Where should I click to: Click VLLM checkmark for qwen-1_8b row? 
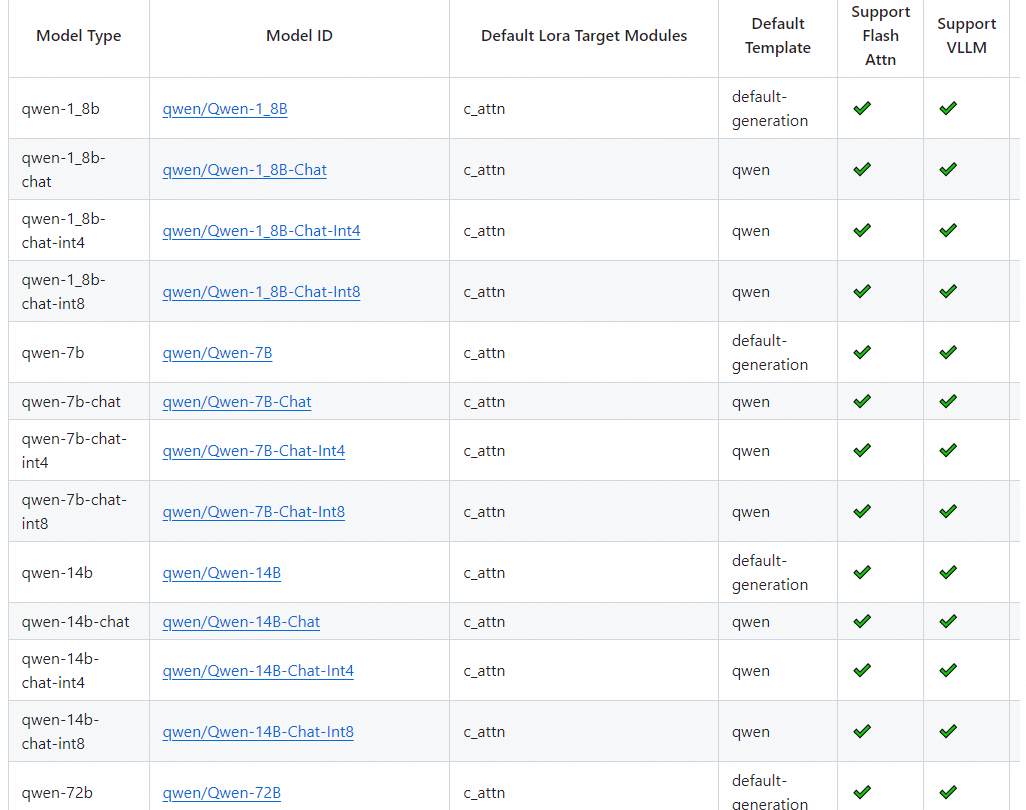pyautogui.click(x=948, y=108)
